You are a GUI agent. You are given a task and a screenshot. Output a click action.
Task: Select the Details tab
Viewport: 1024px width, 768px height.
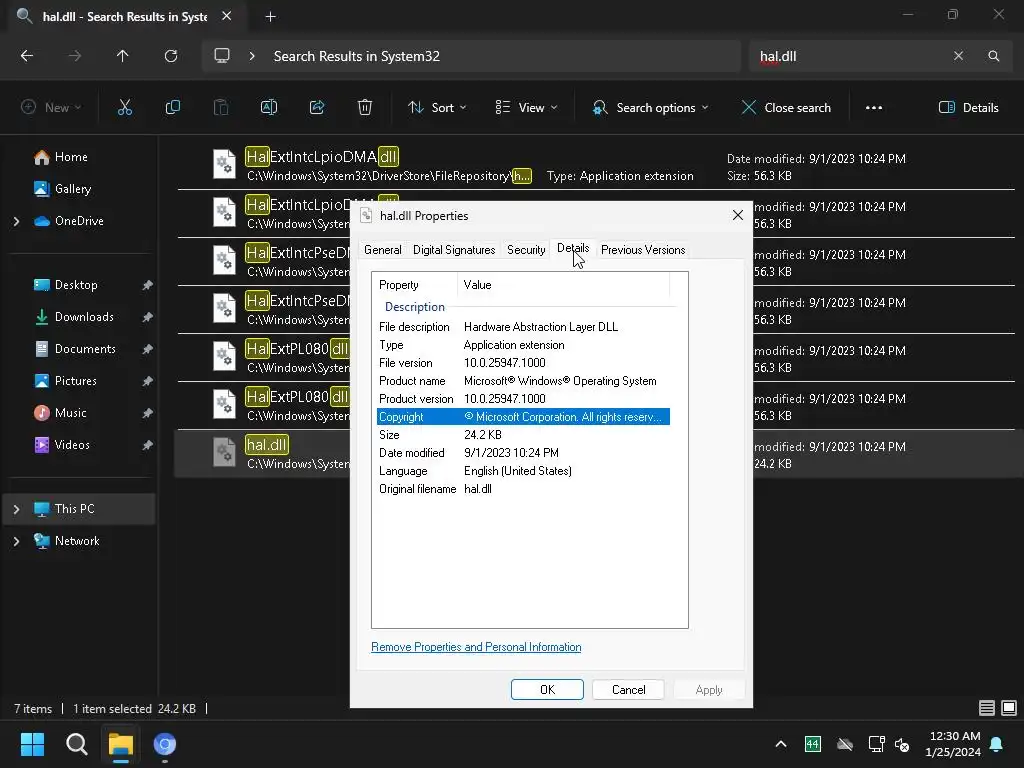[573, 248]
